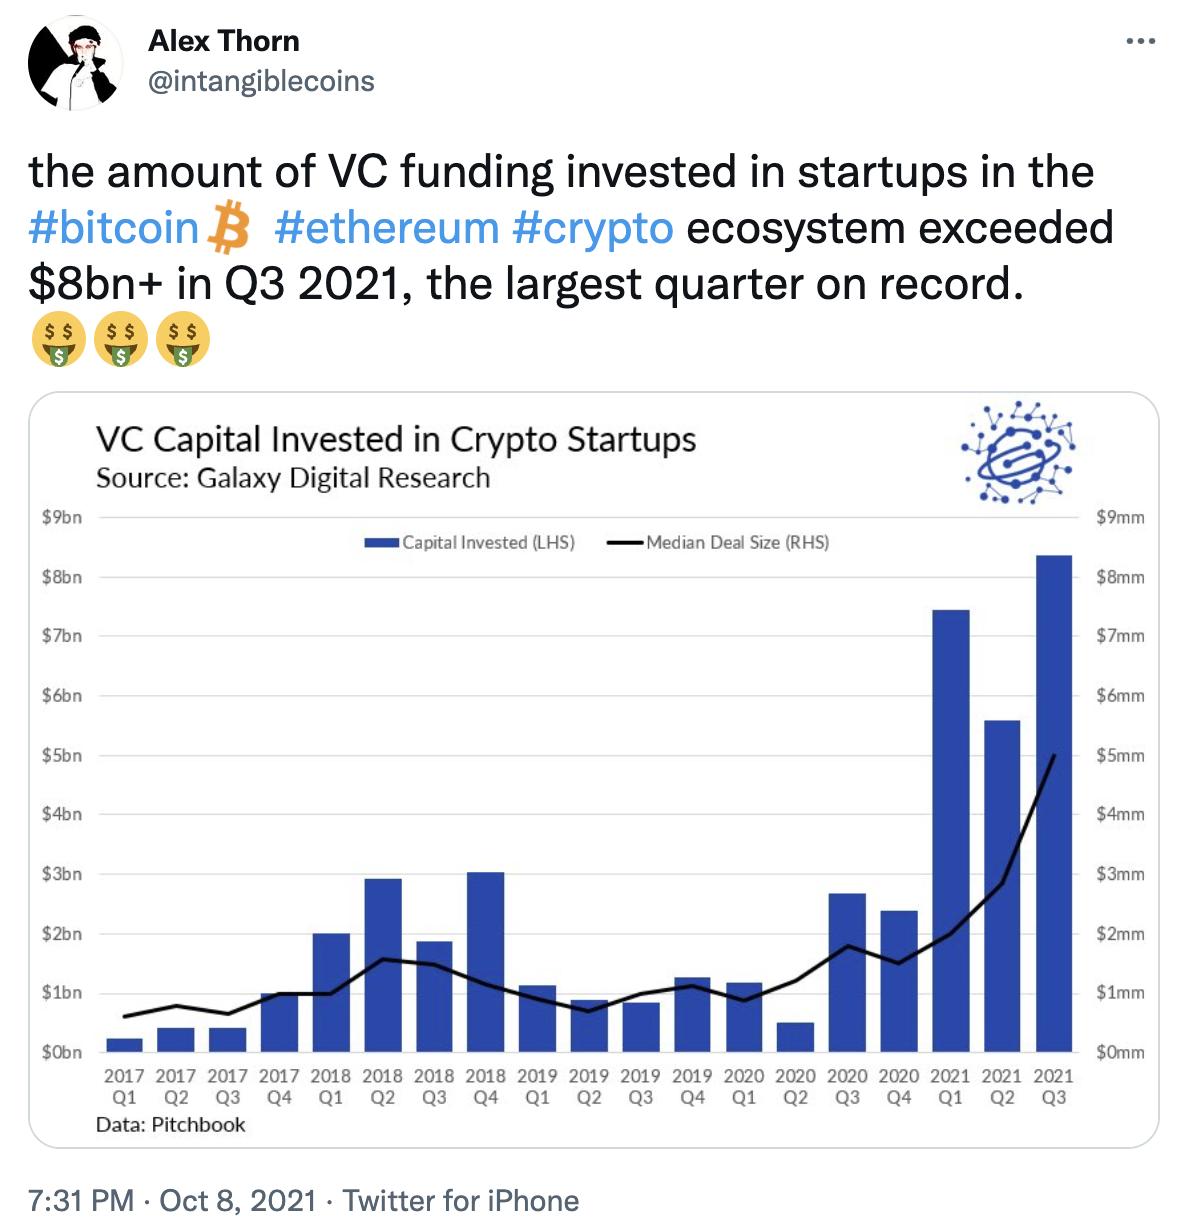The height and width of the screenshot is (1224, 1192).
Task: Click the first money-mouth face emoji
Action: tap(58, 340)
